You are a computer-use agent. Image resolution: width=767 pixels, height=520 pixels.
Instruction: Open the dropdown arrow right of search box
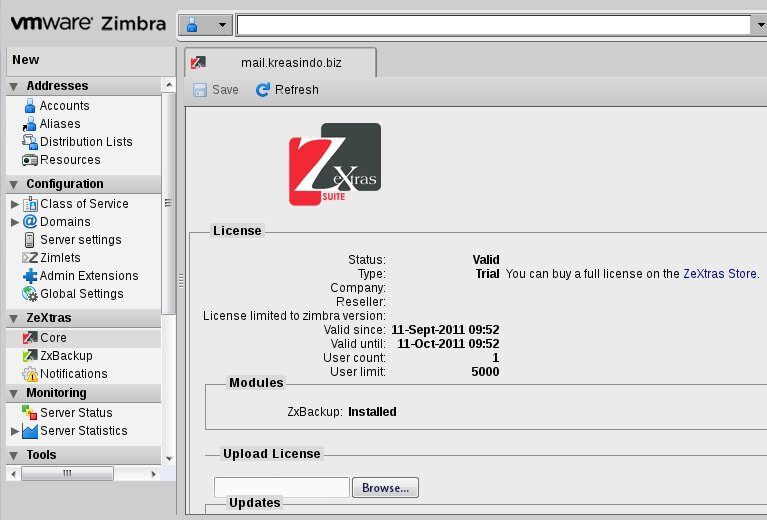pyautogui.click(x=760, y=24)
